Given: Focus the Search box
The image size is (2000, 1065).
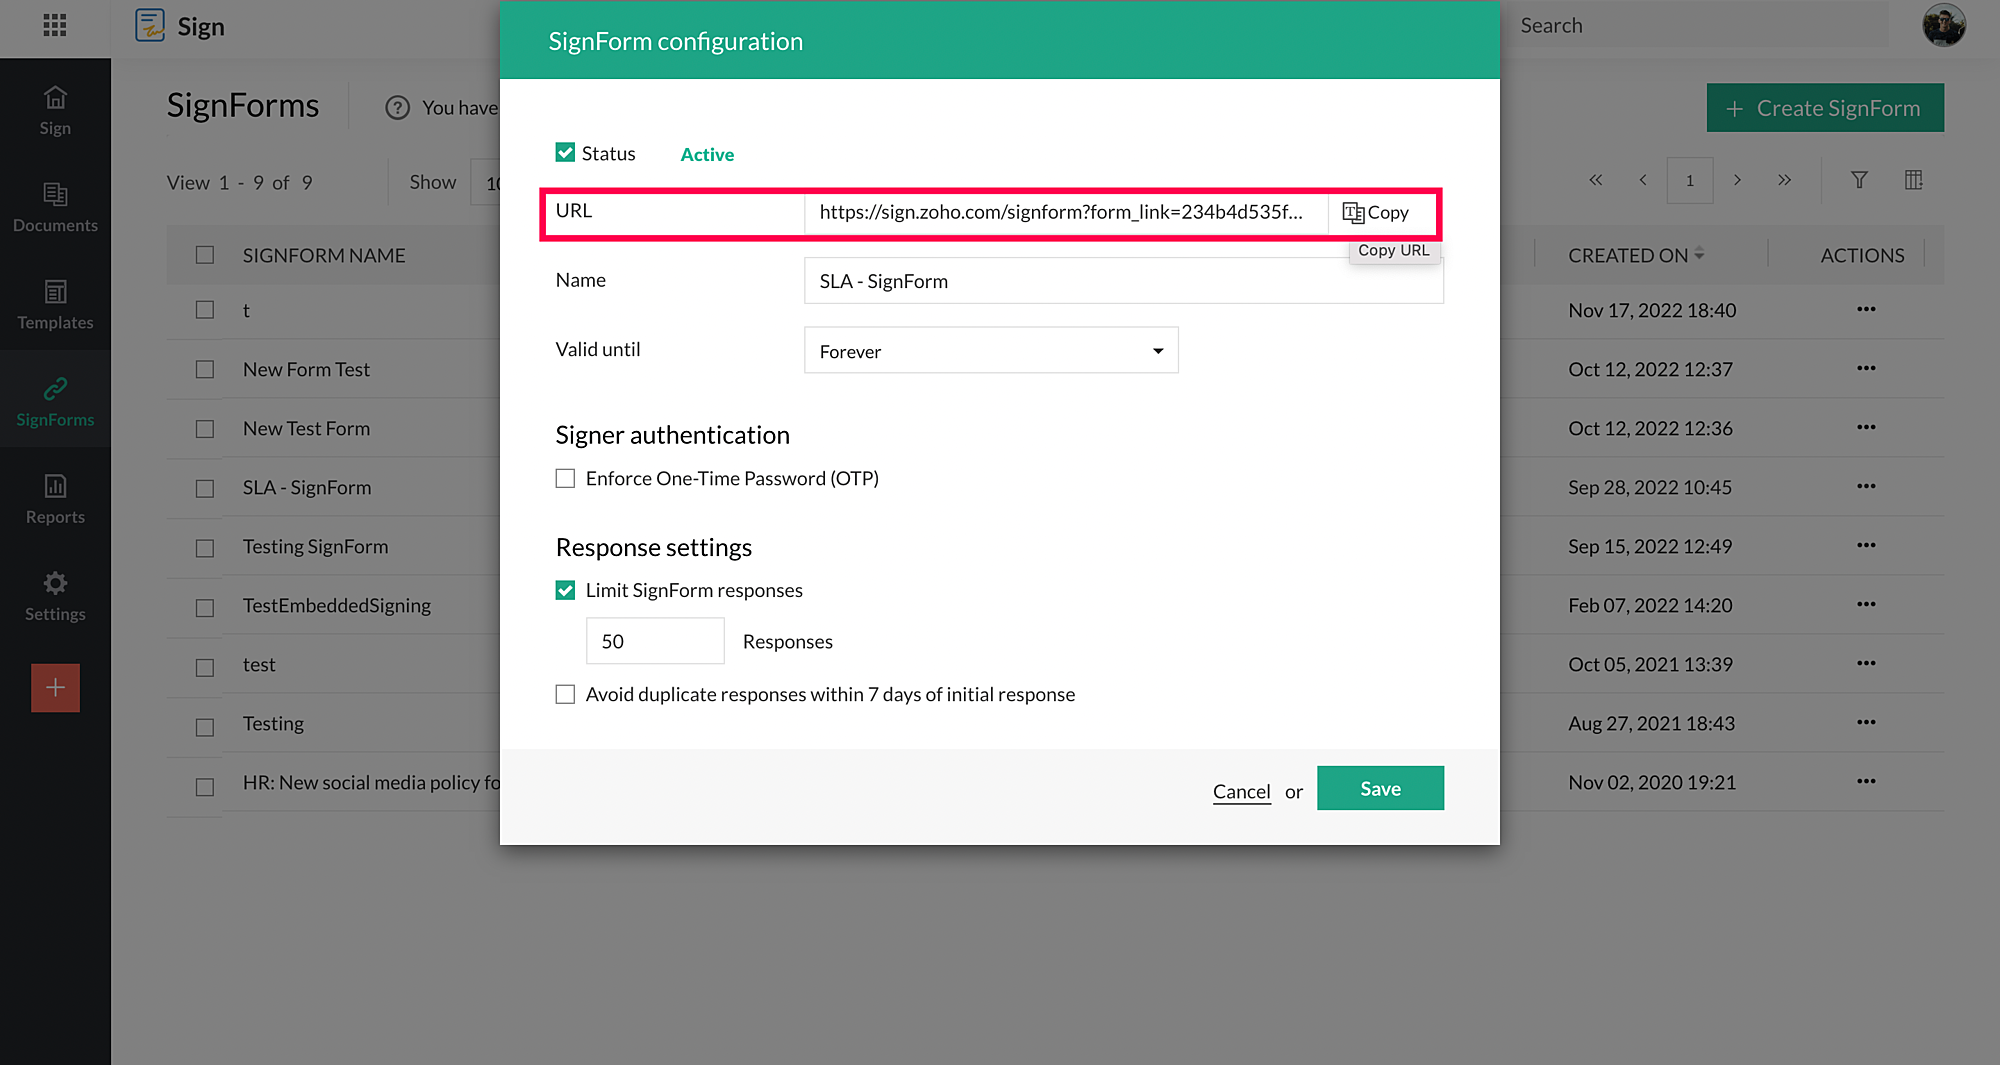Looking at the screenshot, I should (1700, 25).
